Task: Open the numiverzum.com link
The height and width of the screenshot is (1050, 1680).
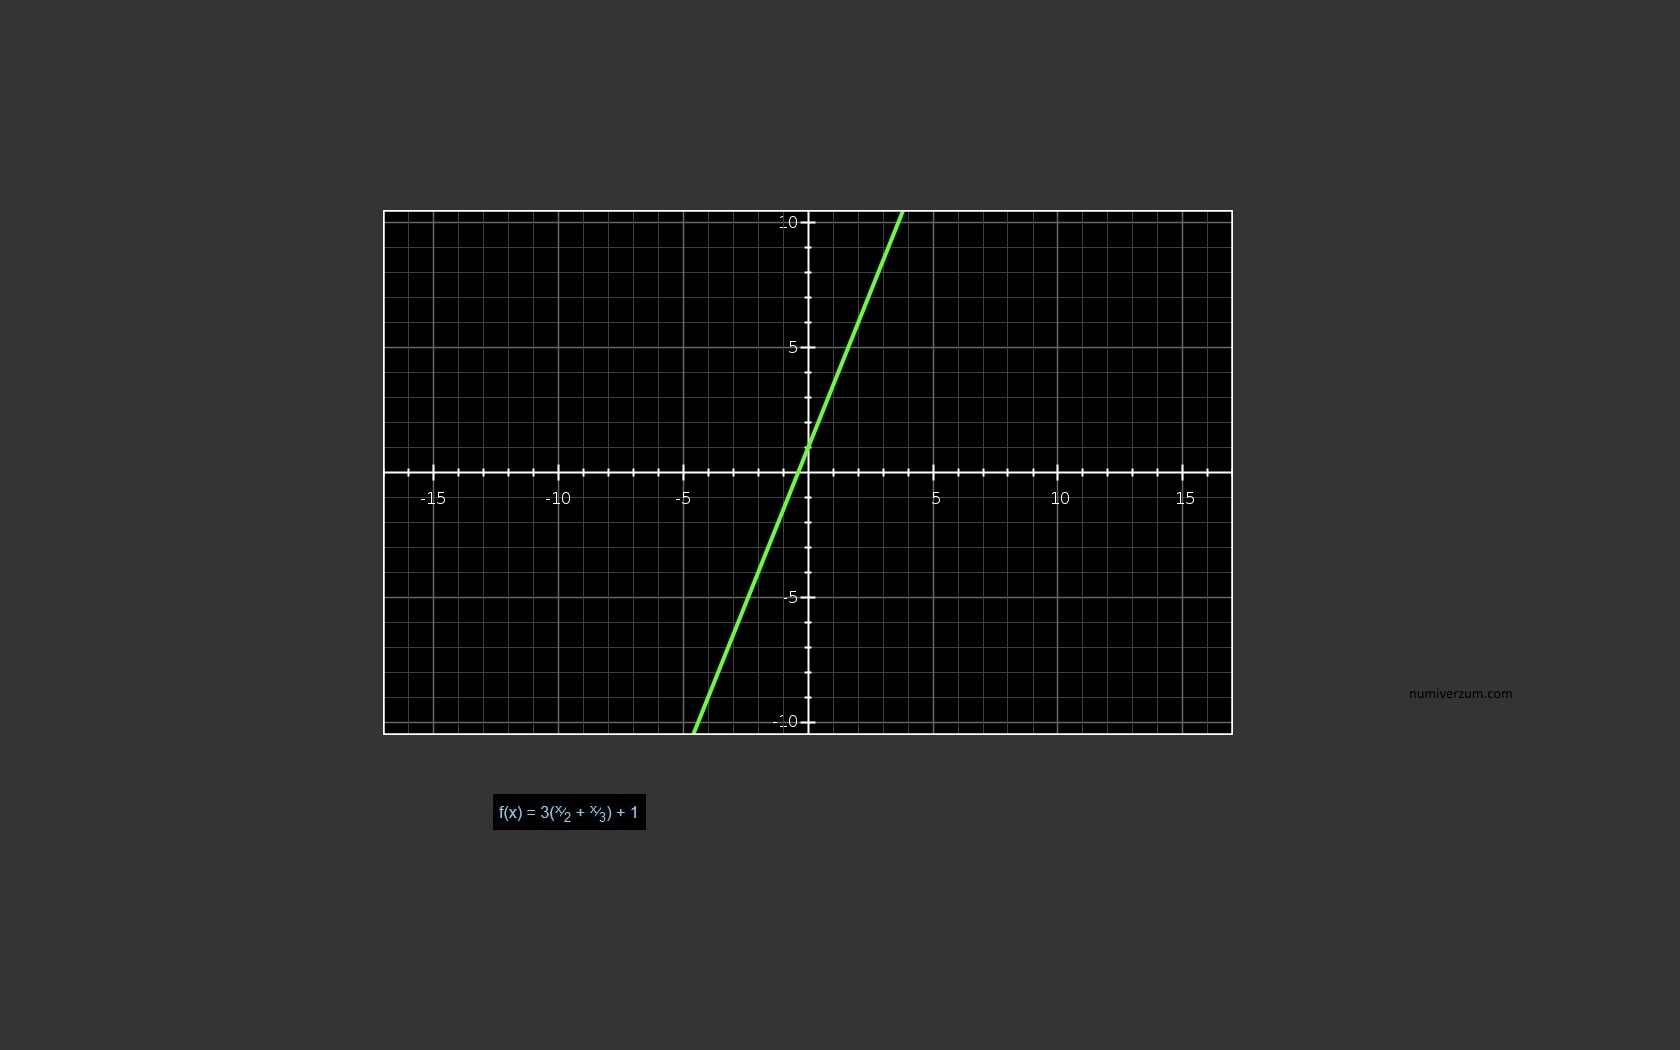Action: point(1460,693)
